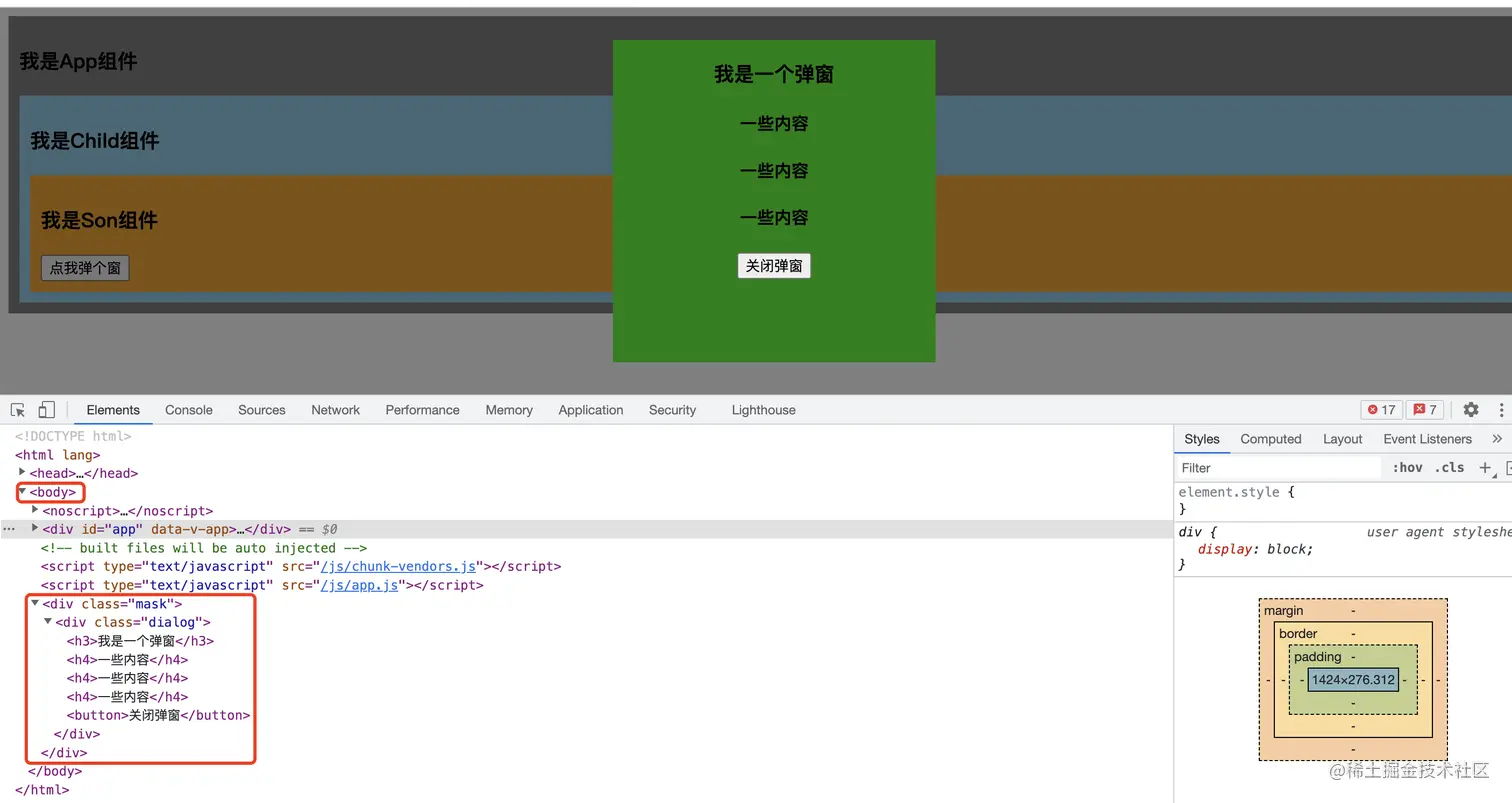Viewport: 1512px width, 803px height.
Task: Open the Event Listeners sidebar tab
Action: [1428, 439]
